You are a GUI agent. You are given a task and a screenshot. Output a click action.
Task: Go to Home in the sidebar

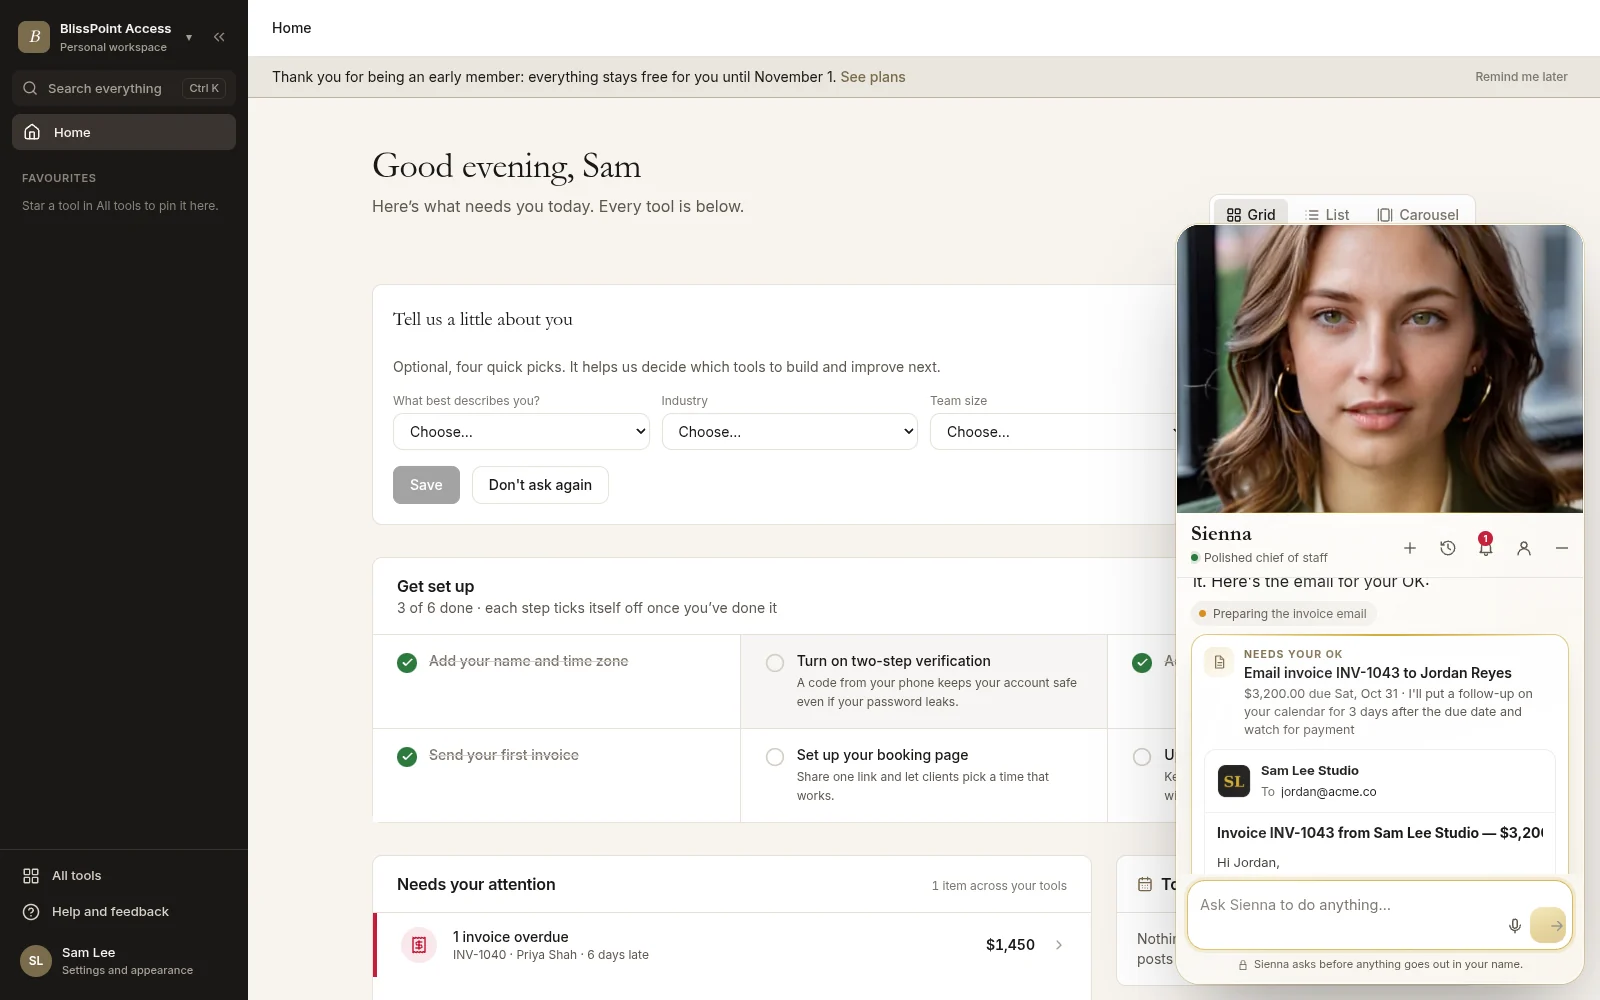124,132
